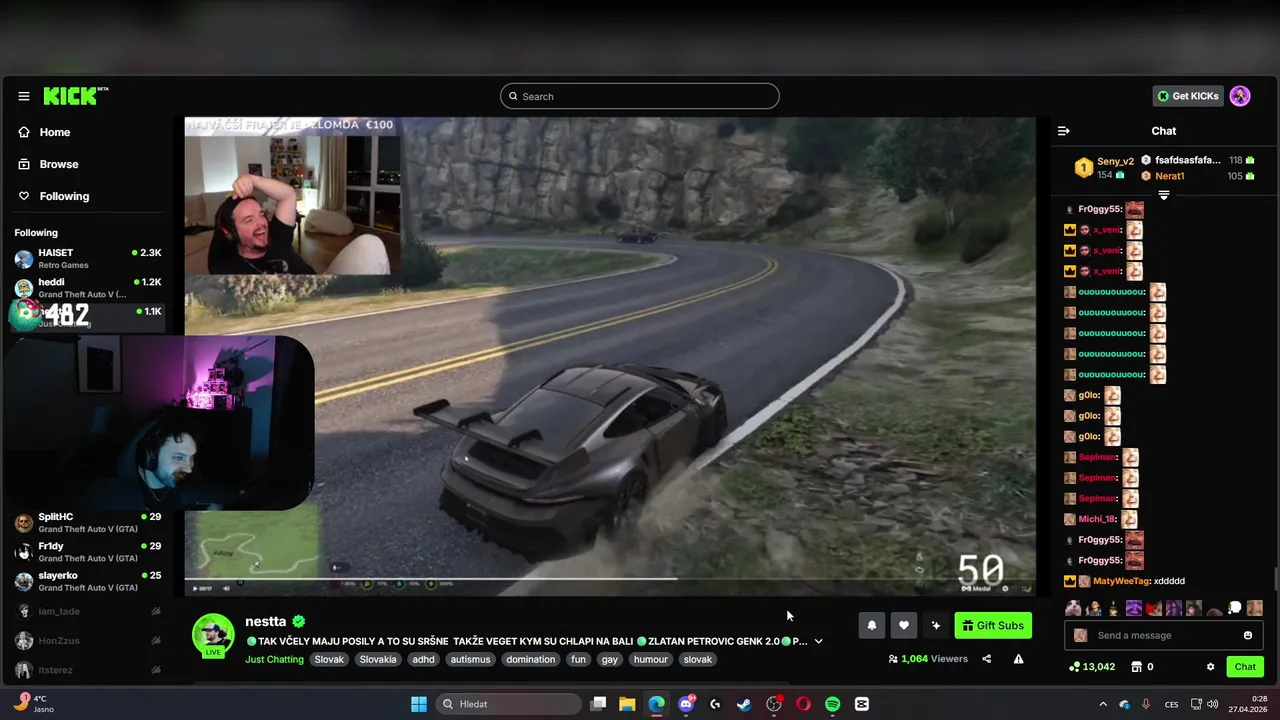This screenshot has width=1280, height=720.
Task: Select the domination tag
Action: click(x=530, y=659)
